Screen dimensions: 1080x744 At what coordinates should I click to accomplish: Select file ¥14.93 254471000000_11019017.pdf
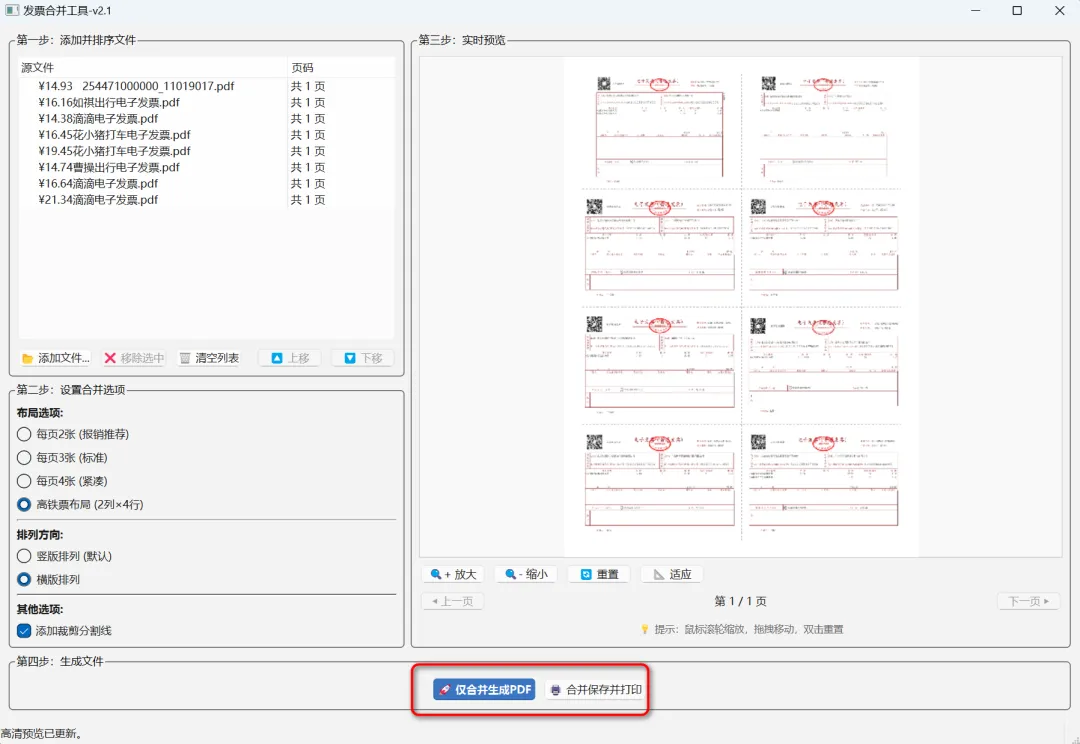136,86
